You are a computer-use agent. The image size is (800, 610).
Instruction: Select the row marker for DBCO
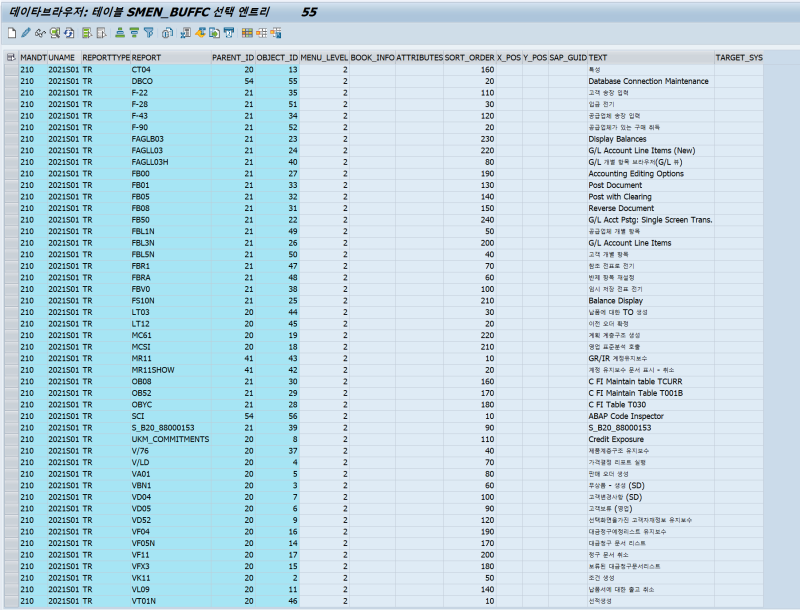tap(11, 81)
